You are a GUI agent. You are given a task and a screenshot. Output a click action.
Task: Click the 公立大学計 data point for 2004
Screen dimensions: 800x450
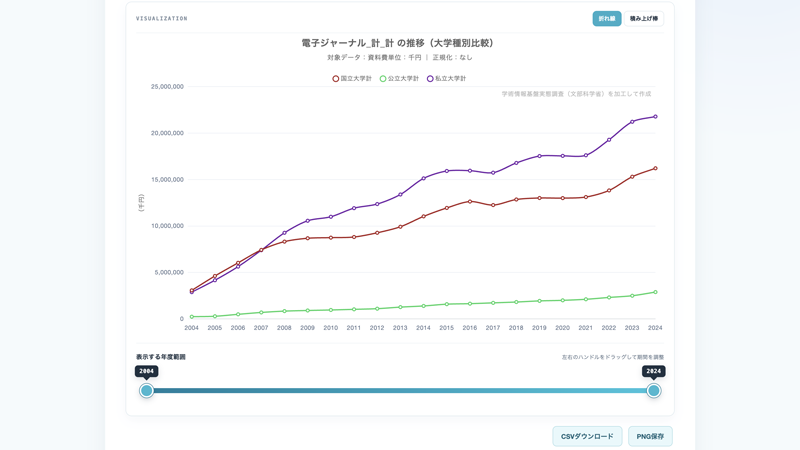(192, 317)
